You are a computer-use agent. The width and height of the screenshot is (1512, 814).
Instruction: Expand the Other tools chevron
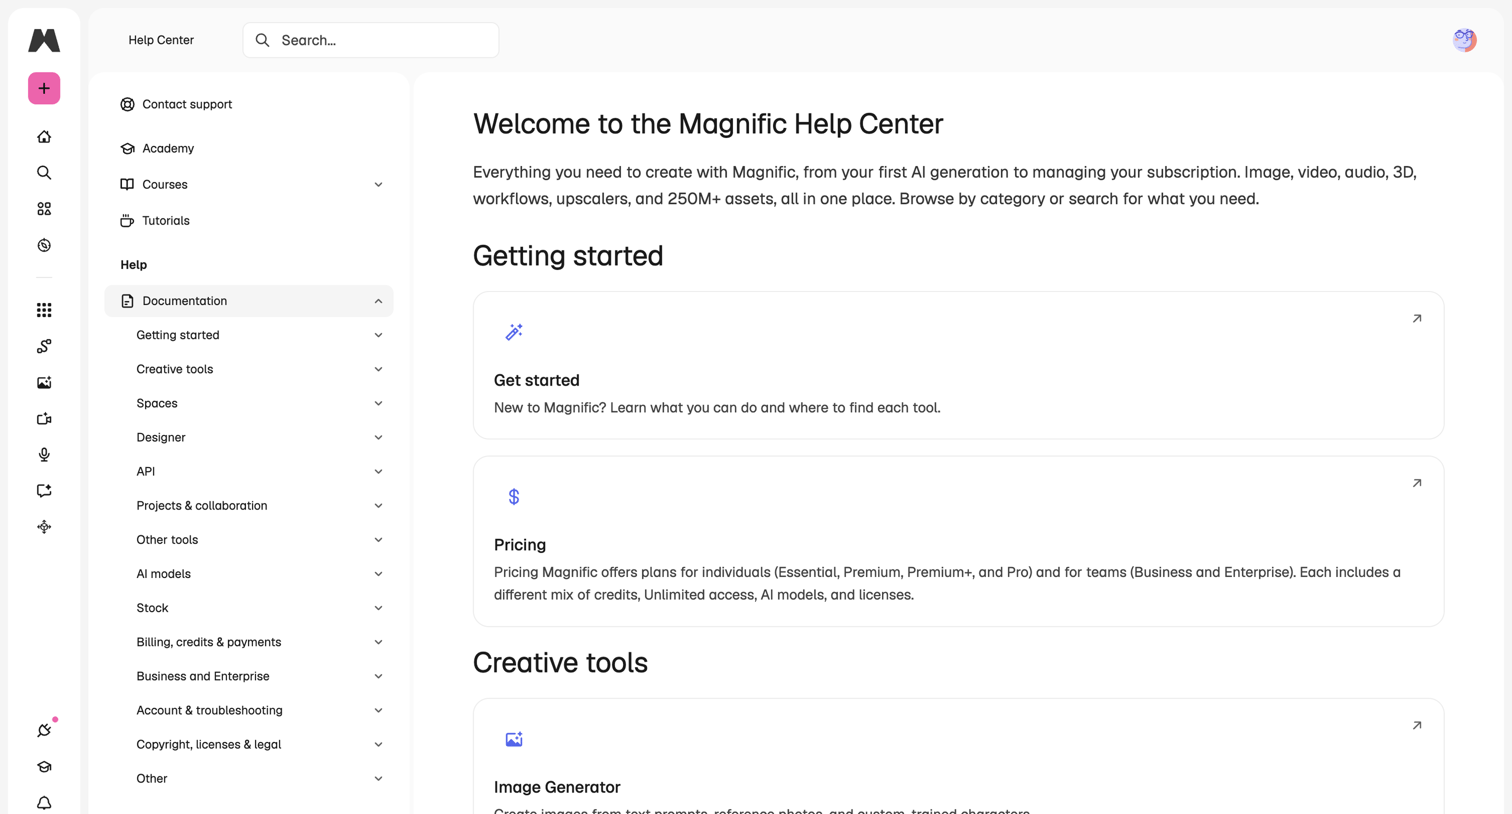pyautogui.click(x=378, y=540)
